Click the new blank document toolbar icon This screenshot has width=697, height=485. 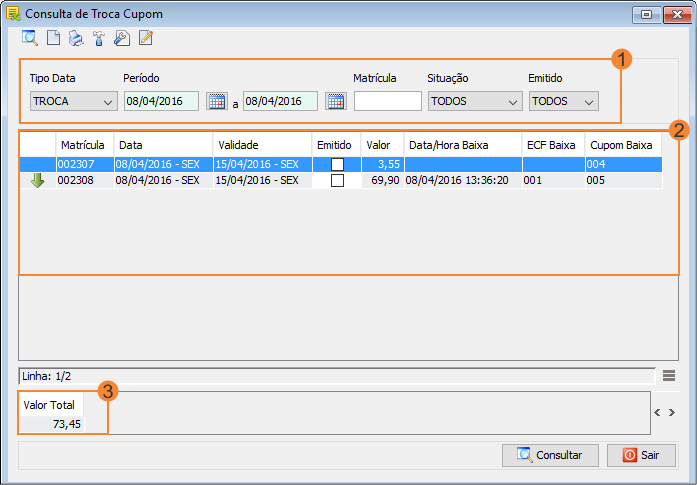(53, 38)
